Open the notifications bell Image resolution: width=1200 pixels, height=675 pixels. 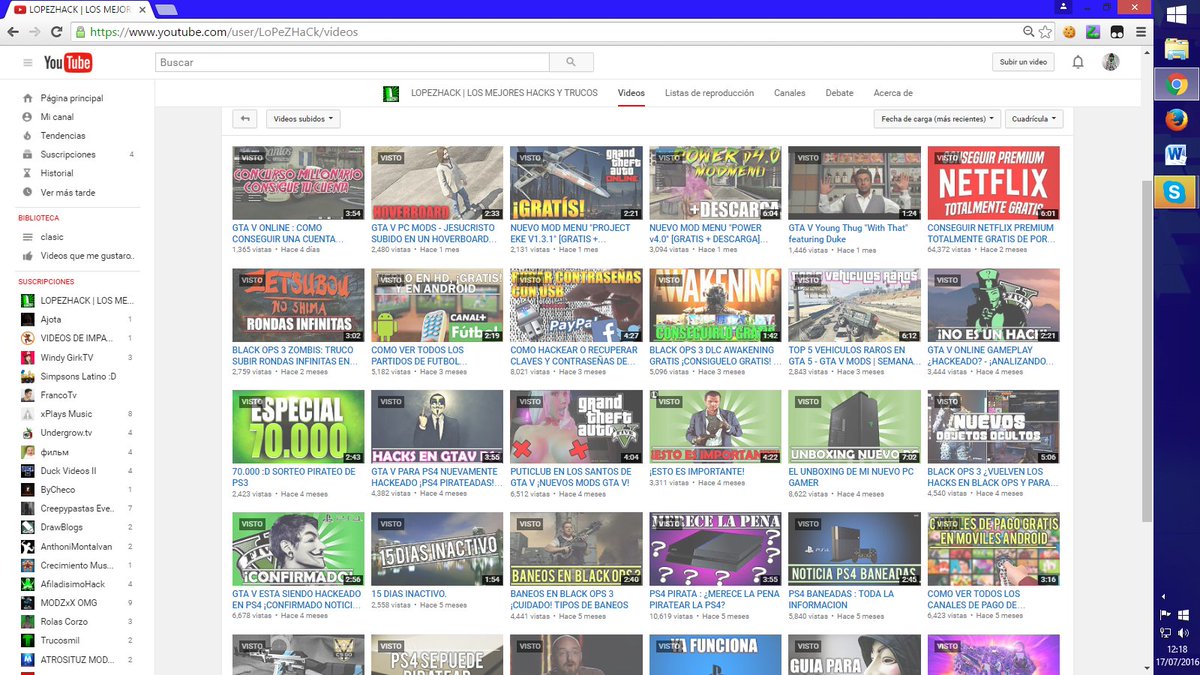click(1078, 62)
